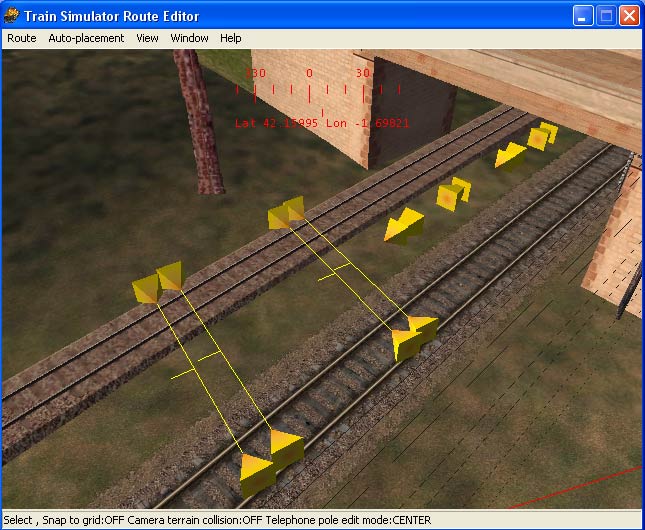The image size is (645, 530).
Task: Click the red Lat/Lon coordinate readout
Action: pyautogui.click(x=321, y=123)
